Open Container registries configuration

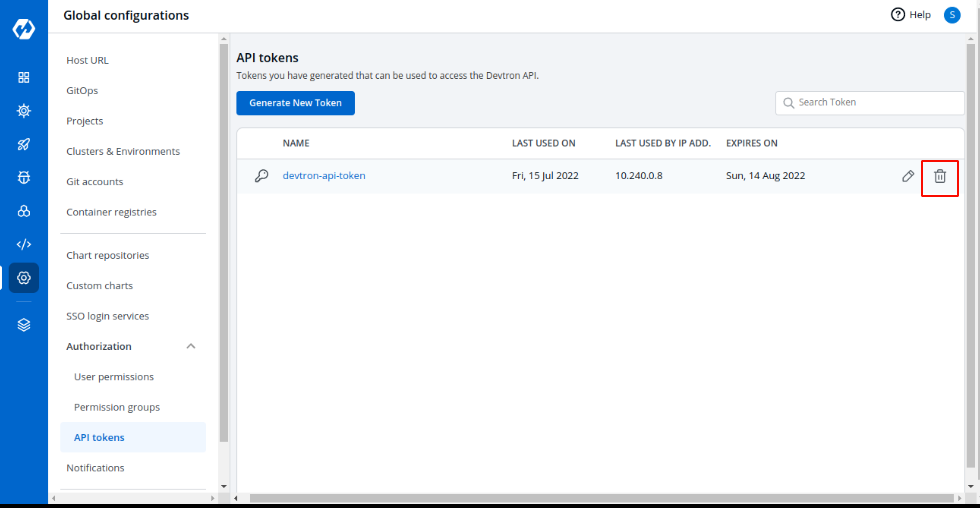pyautogui.click(x=111, y=212)
